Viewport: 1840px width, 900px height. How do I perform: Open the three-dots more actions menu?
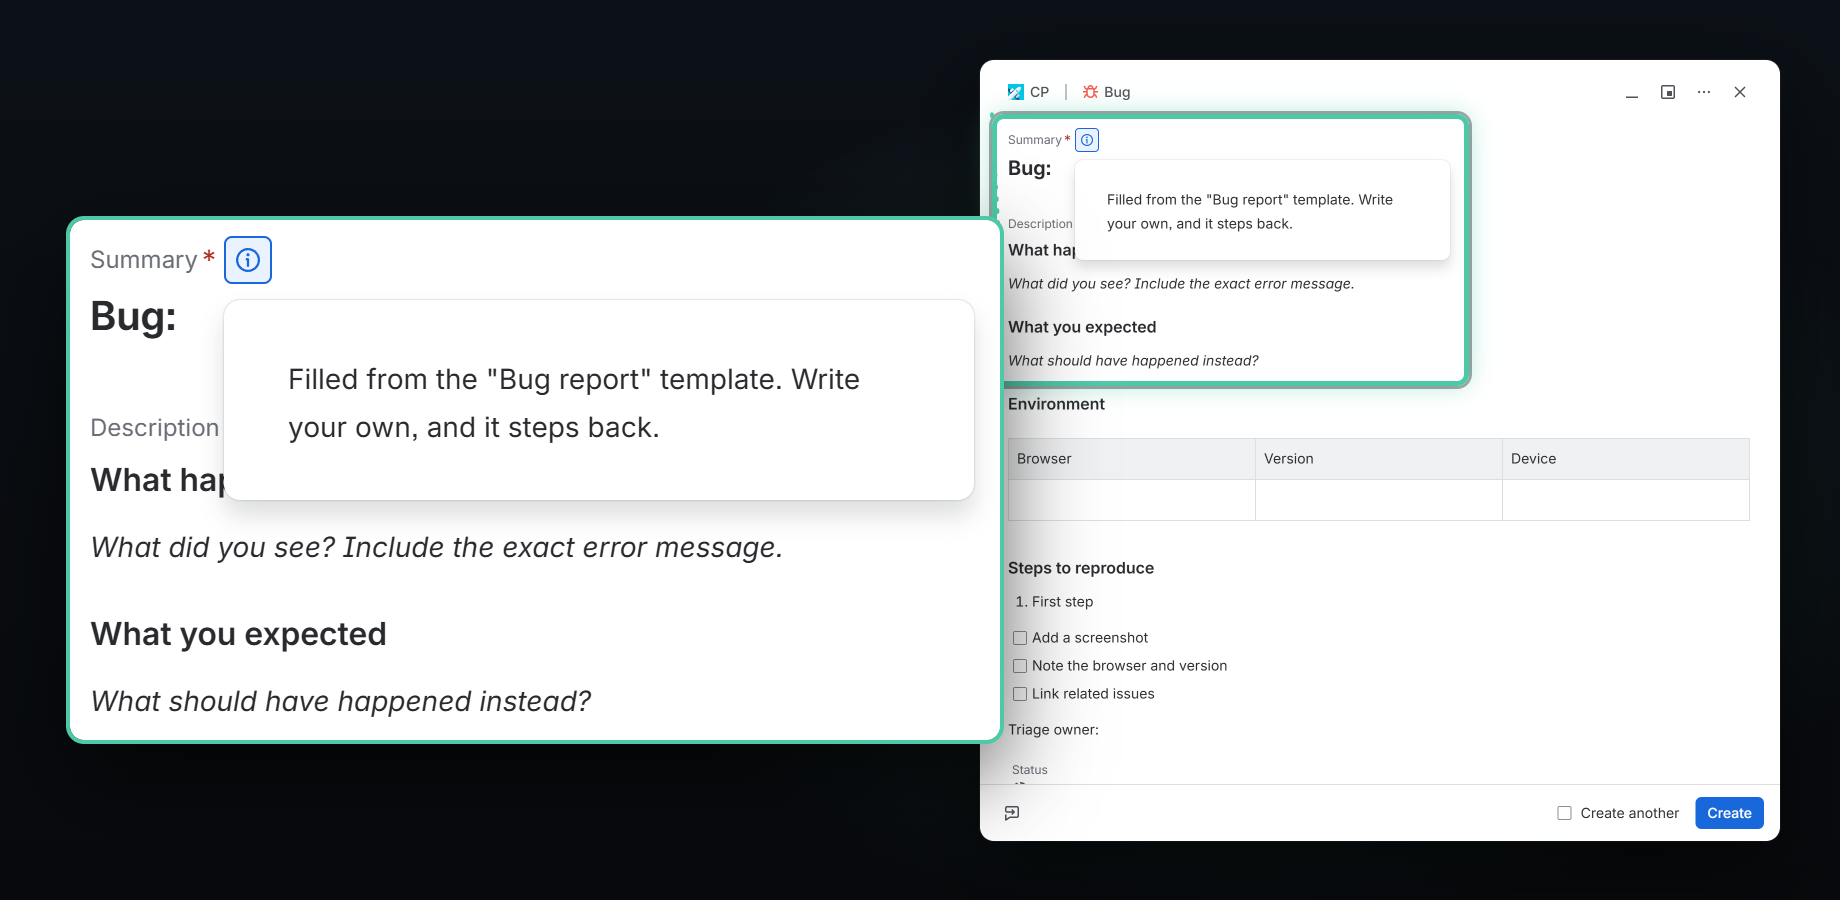(x=1704, y=92)
